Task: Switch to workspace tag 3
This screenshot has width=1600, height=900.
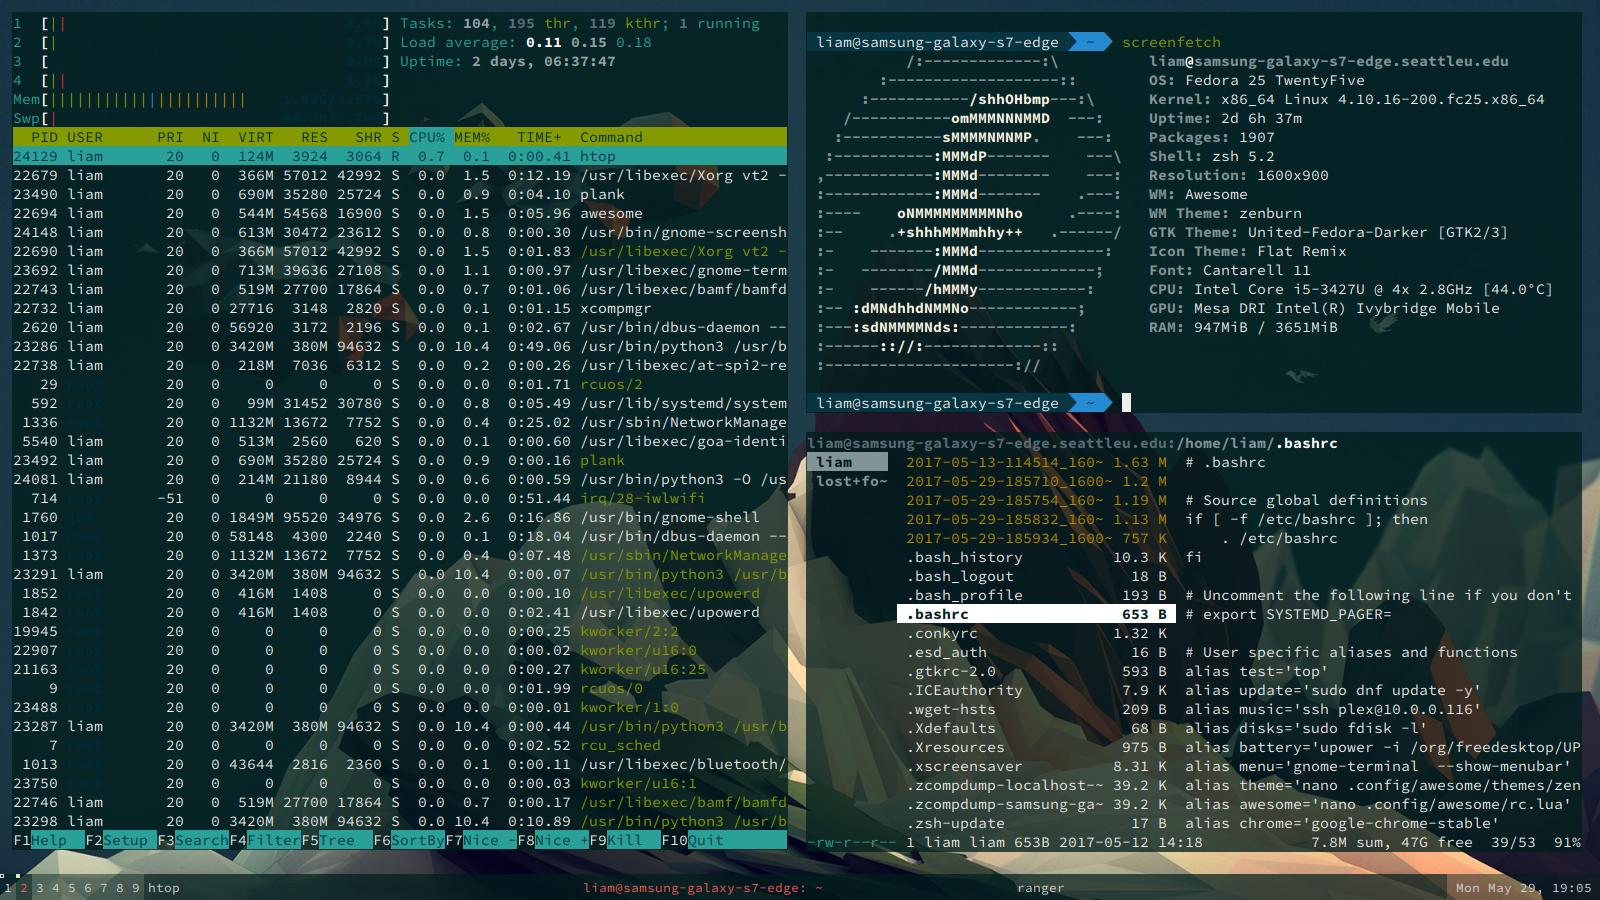Action: 40,887
